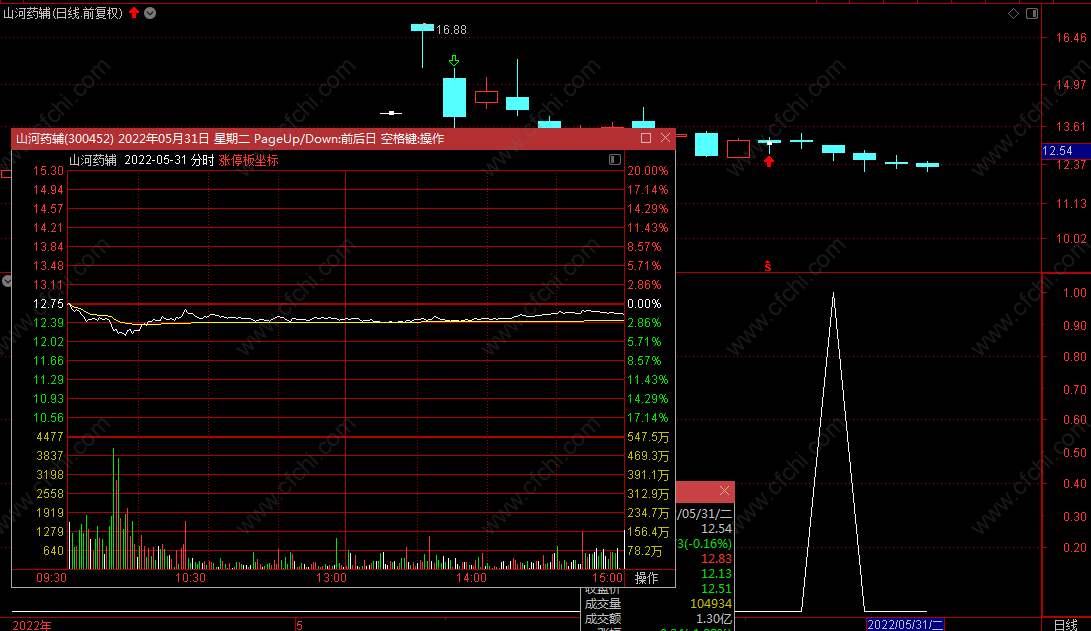
Task: Click the 山河药辅(日线.前复权) chart title
Action: pyautogui.click(x=63, y=13)
